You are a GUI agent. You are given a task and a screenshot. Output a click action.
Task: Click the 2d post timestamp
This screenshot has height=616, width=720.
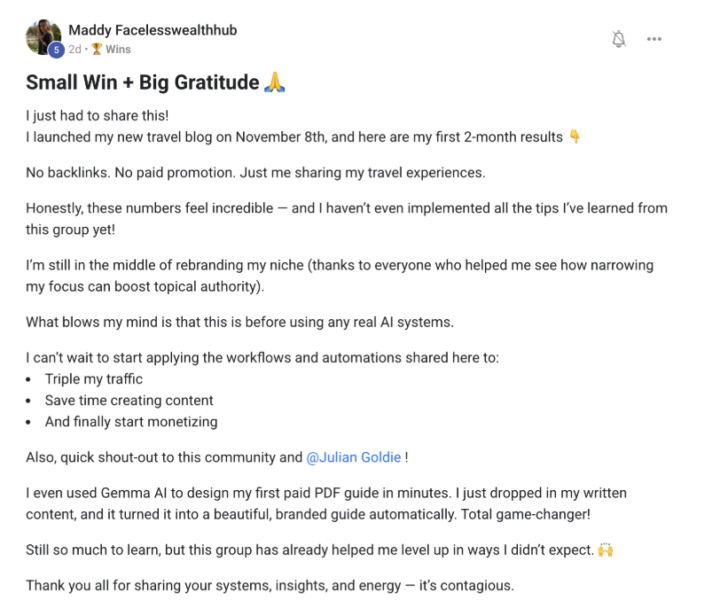point(75,49)
